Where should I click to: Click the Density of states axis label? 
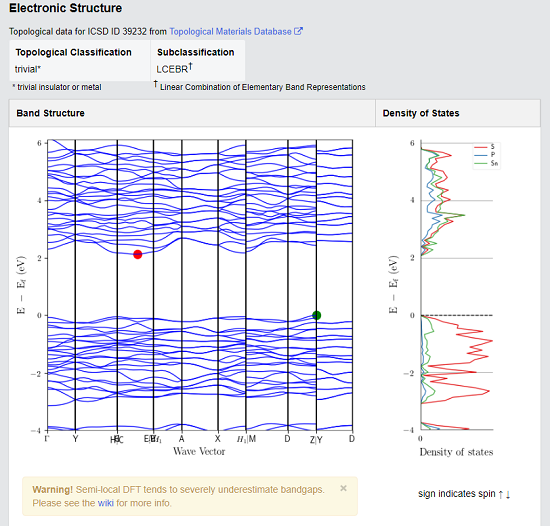[456, 452]
